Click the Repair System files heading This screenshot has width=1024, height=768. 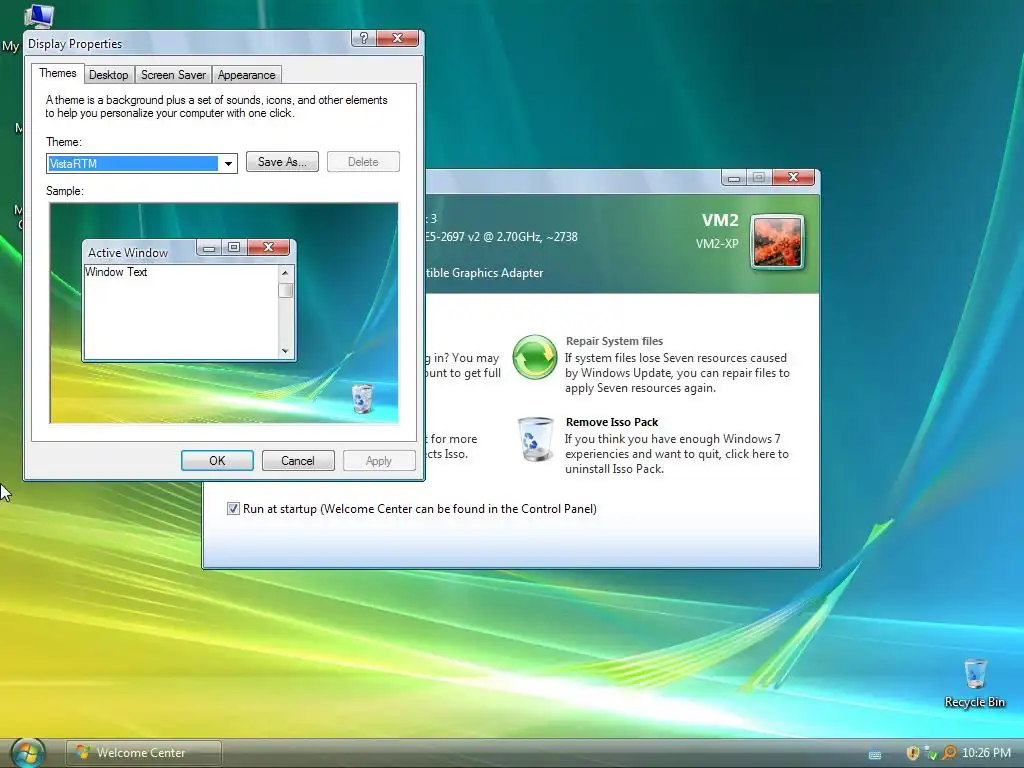pos(614,341)
